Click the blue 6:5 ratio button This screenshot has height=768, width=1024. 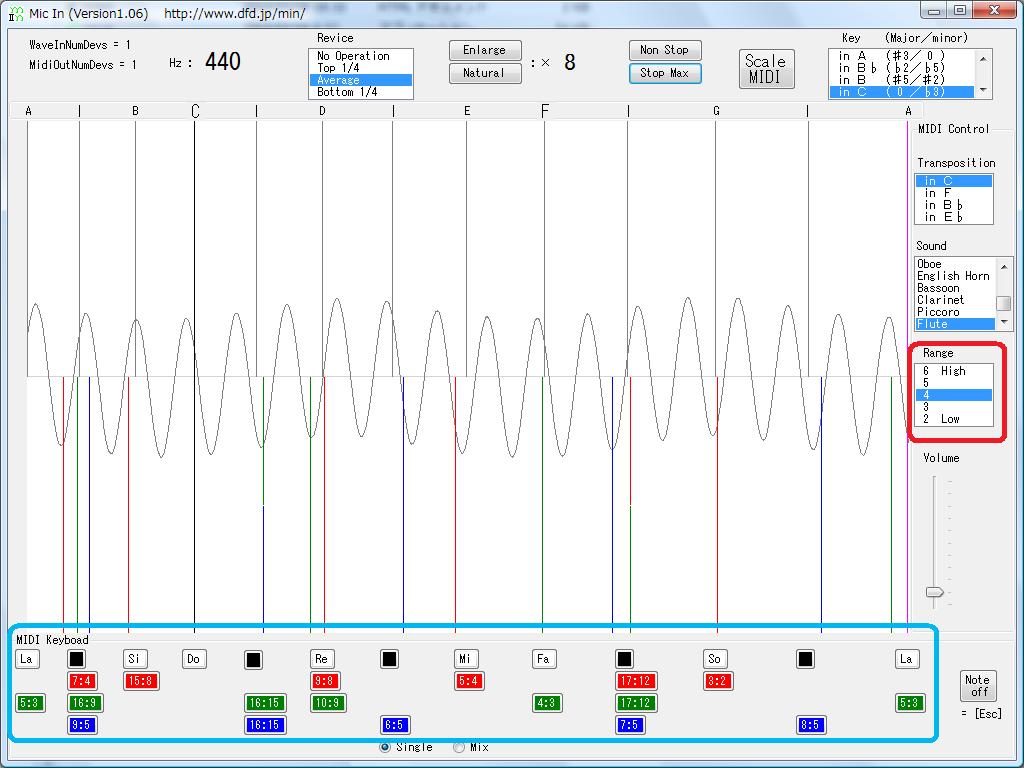click(x=394, y=725)
